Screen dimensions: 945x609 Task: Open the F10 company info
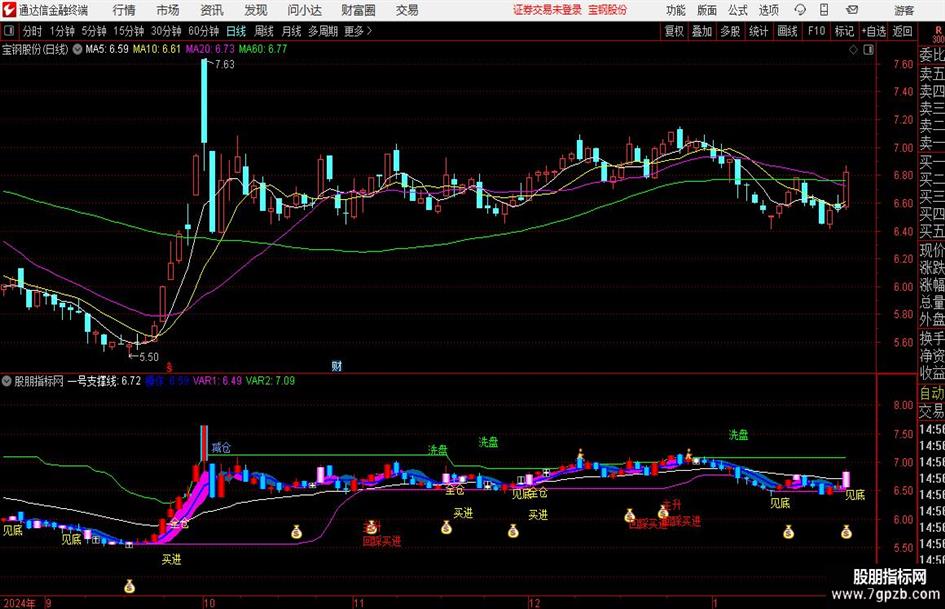pos(816,31)
